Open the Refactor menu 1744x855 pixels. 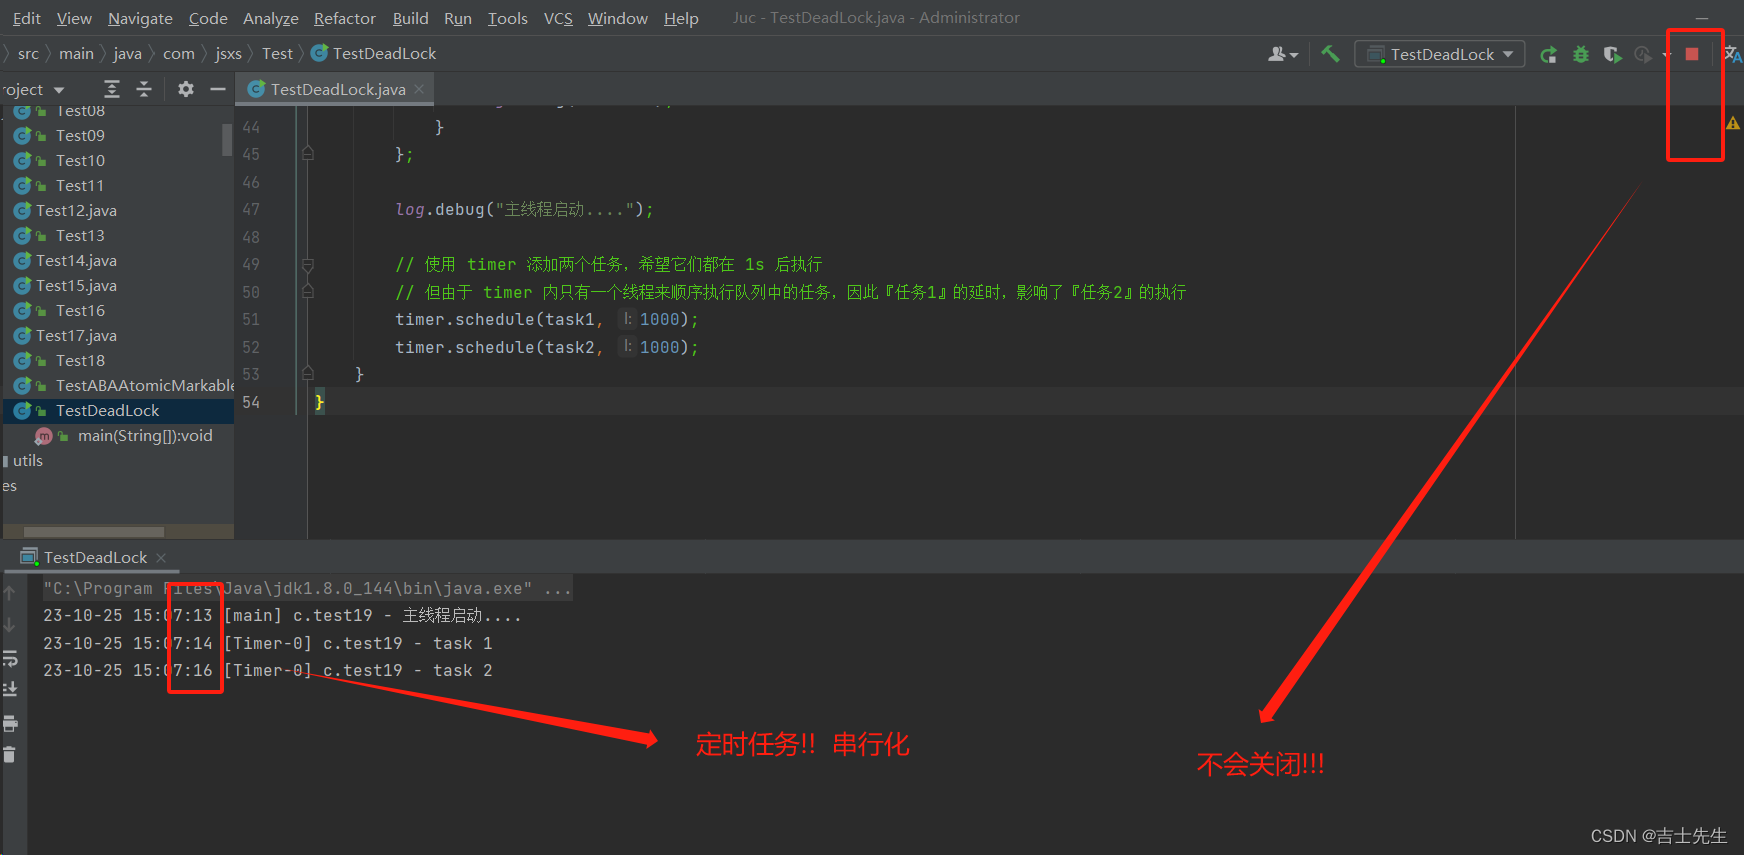(345, 18)
